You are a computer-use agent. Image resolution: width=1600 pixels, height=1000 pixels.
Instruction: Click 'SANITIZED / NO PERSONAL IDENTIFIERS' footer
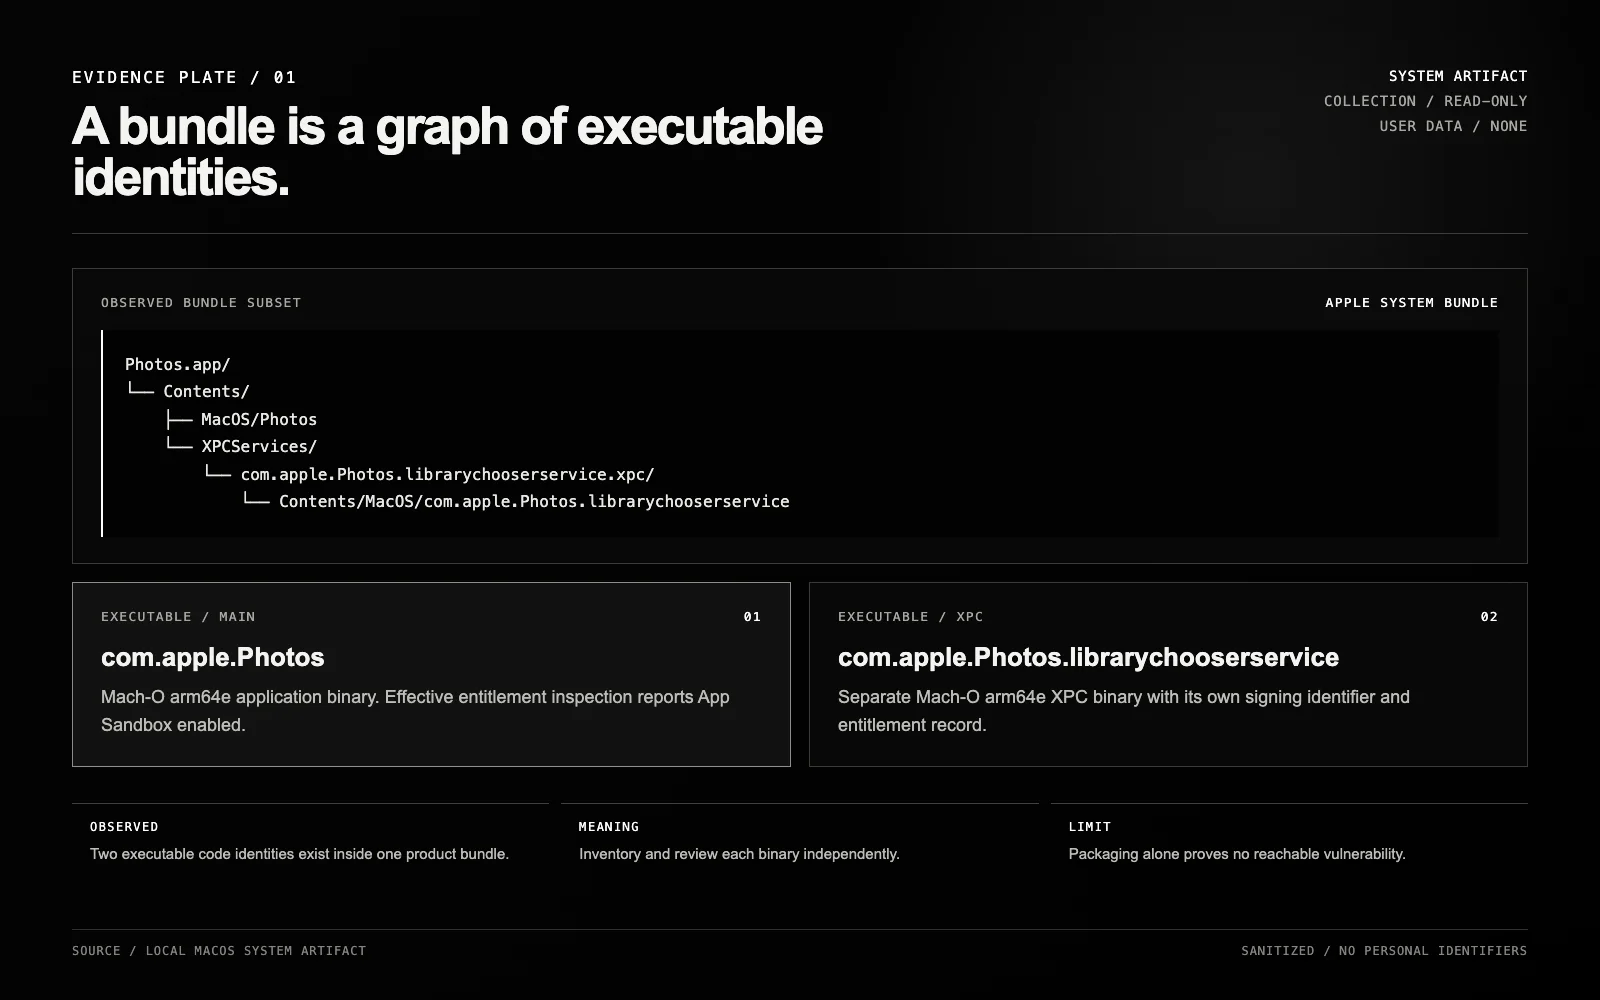point(1384,951)
